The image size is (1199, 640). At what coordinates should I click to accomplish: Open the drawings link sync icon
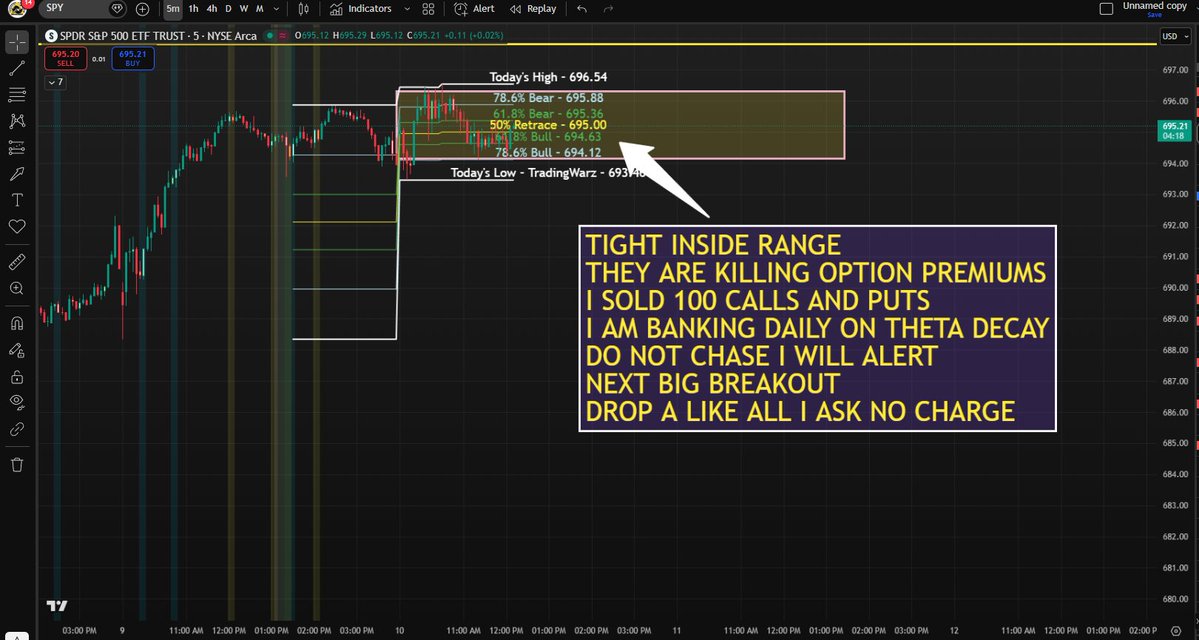point(17,430)
